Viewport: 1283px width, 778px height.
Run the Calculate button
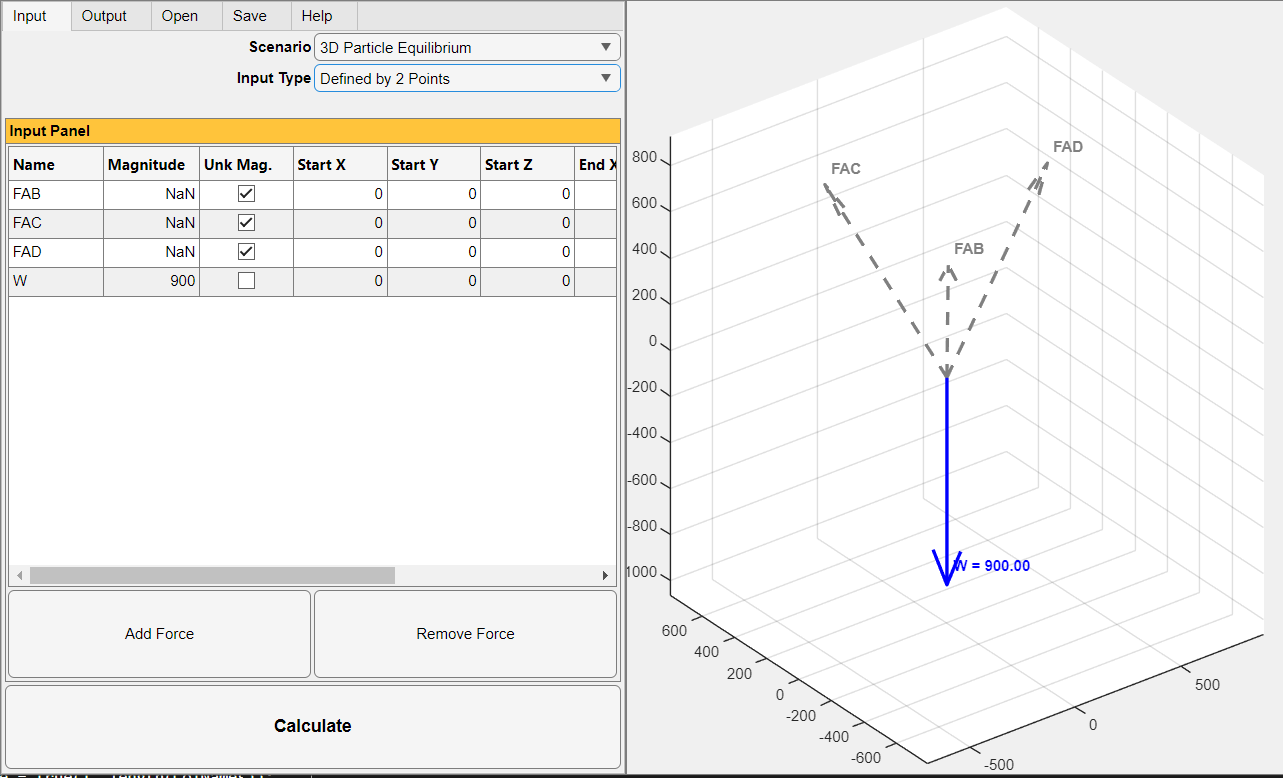pyautogui.click(x=313, y=726)
